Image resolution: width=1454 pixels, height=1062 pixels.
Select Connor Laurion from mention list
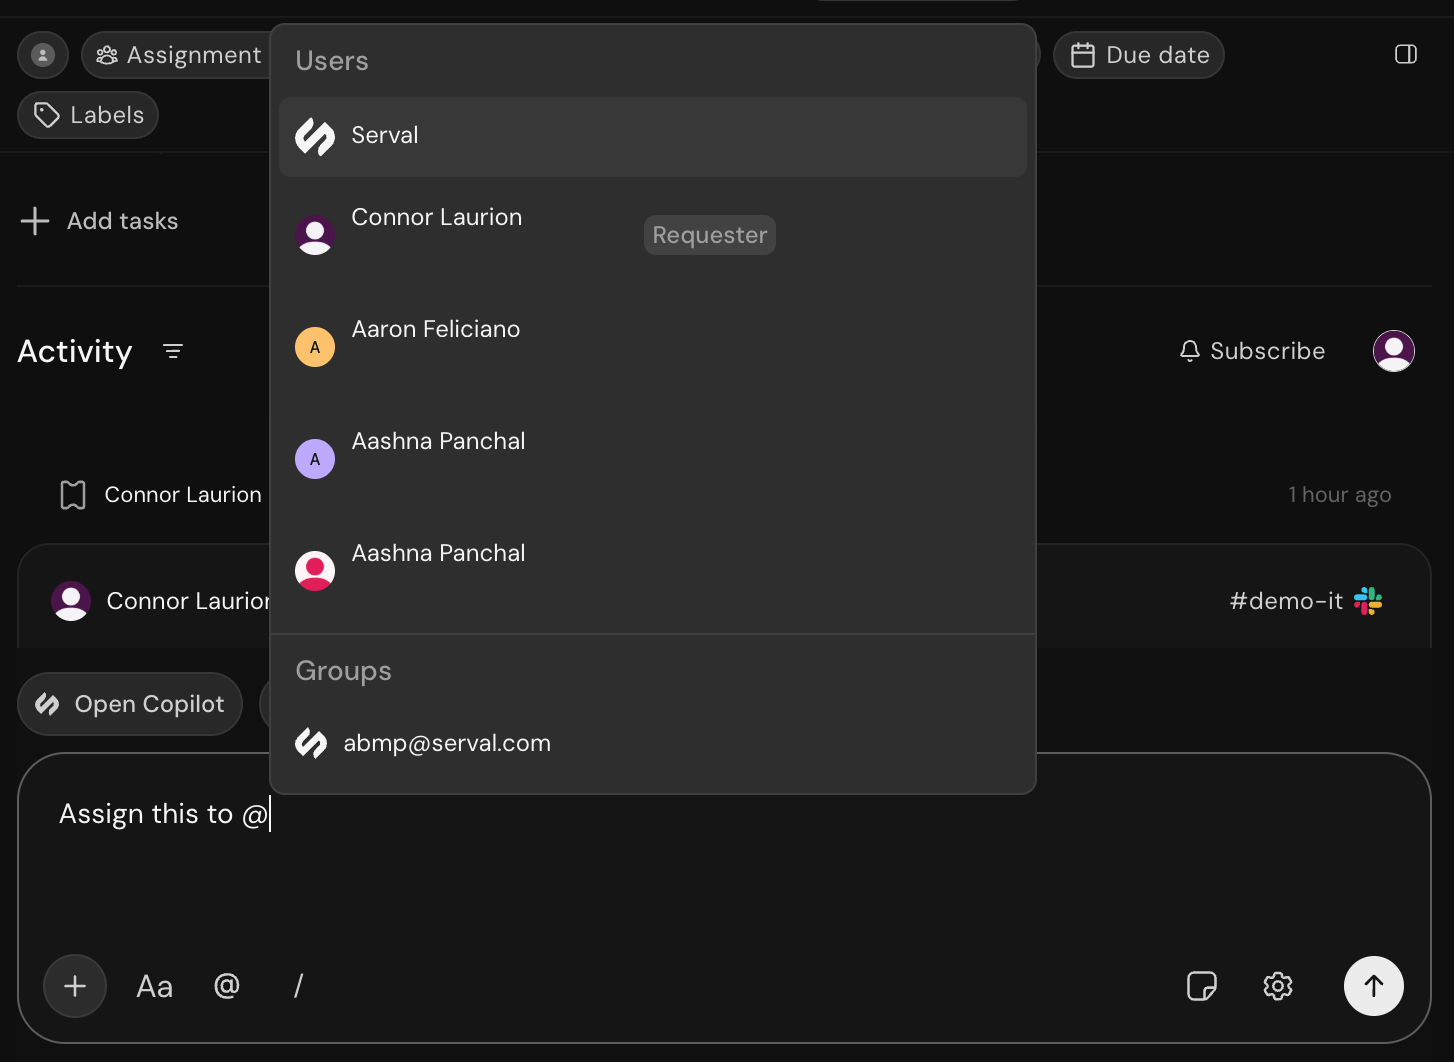tap(653, 235)
